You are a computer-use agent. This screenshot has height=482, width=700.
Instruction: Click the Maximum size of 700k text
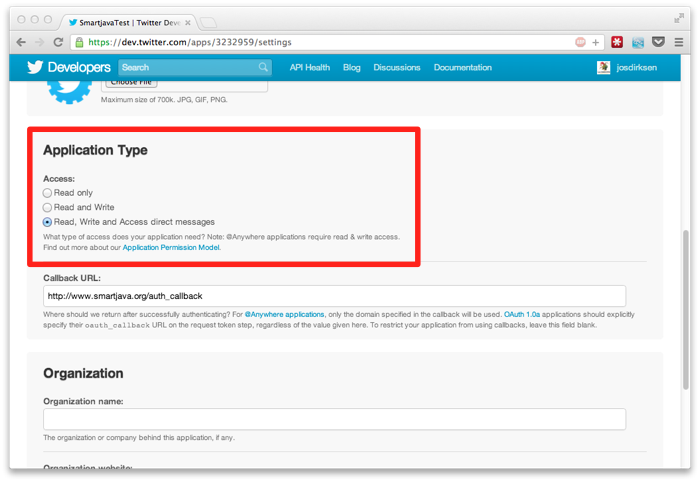point(164,100)
